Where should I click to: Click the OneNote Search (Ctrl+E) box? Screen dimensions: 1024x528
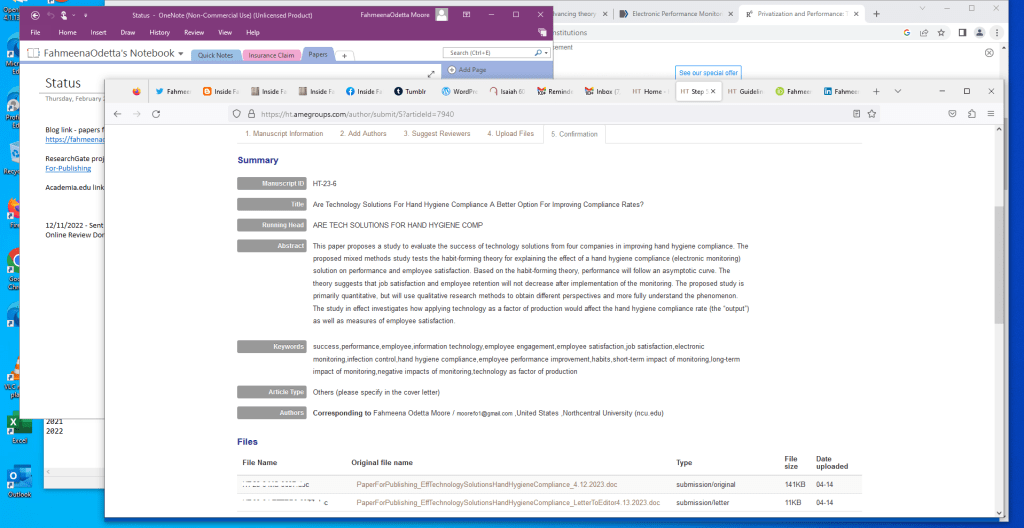click(x=488, y=52)
